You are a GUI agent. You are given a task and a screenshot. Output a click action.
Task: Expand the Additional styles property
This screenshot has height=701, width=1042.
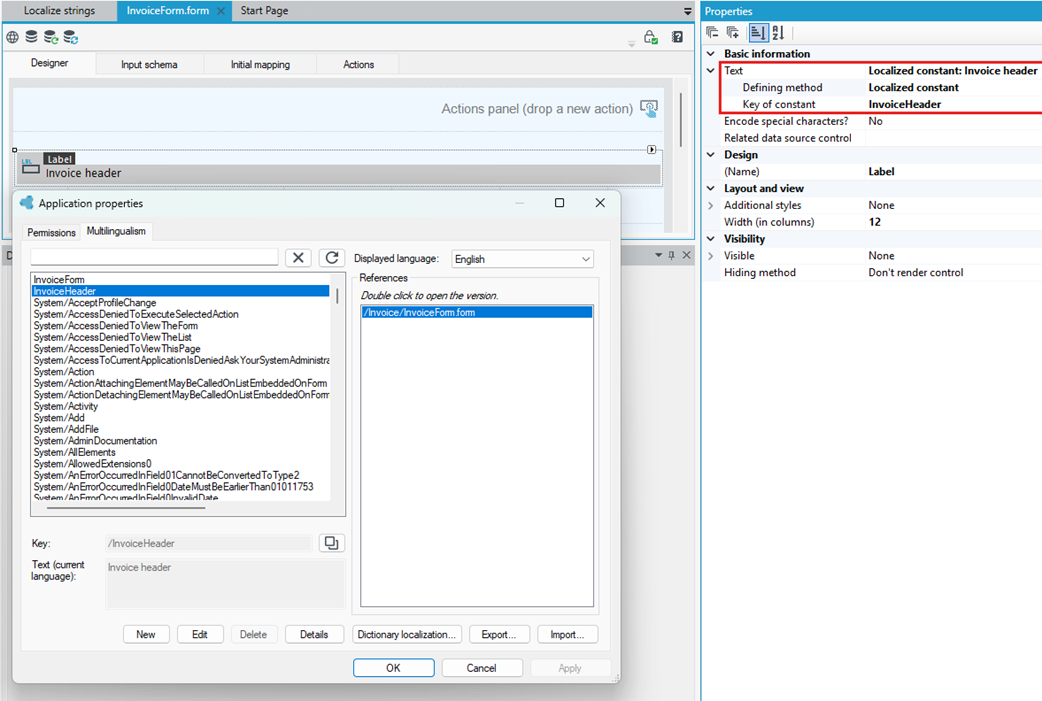coord(711,205)
